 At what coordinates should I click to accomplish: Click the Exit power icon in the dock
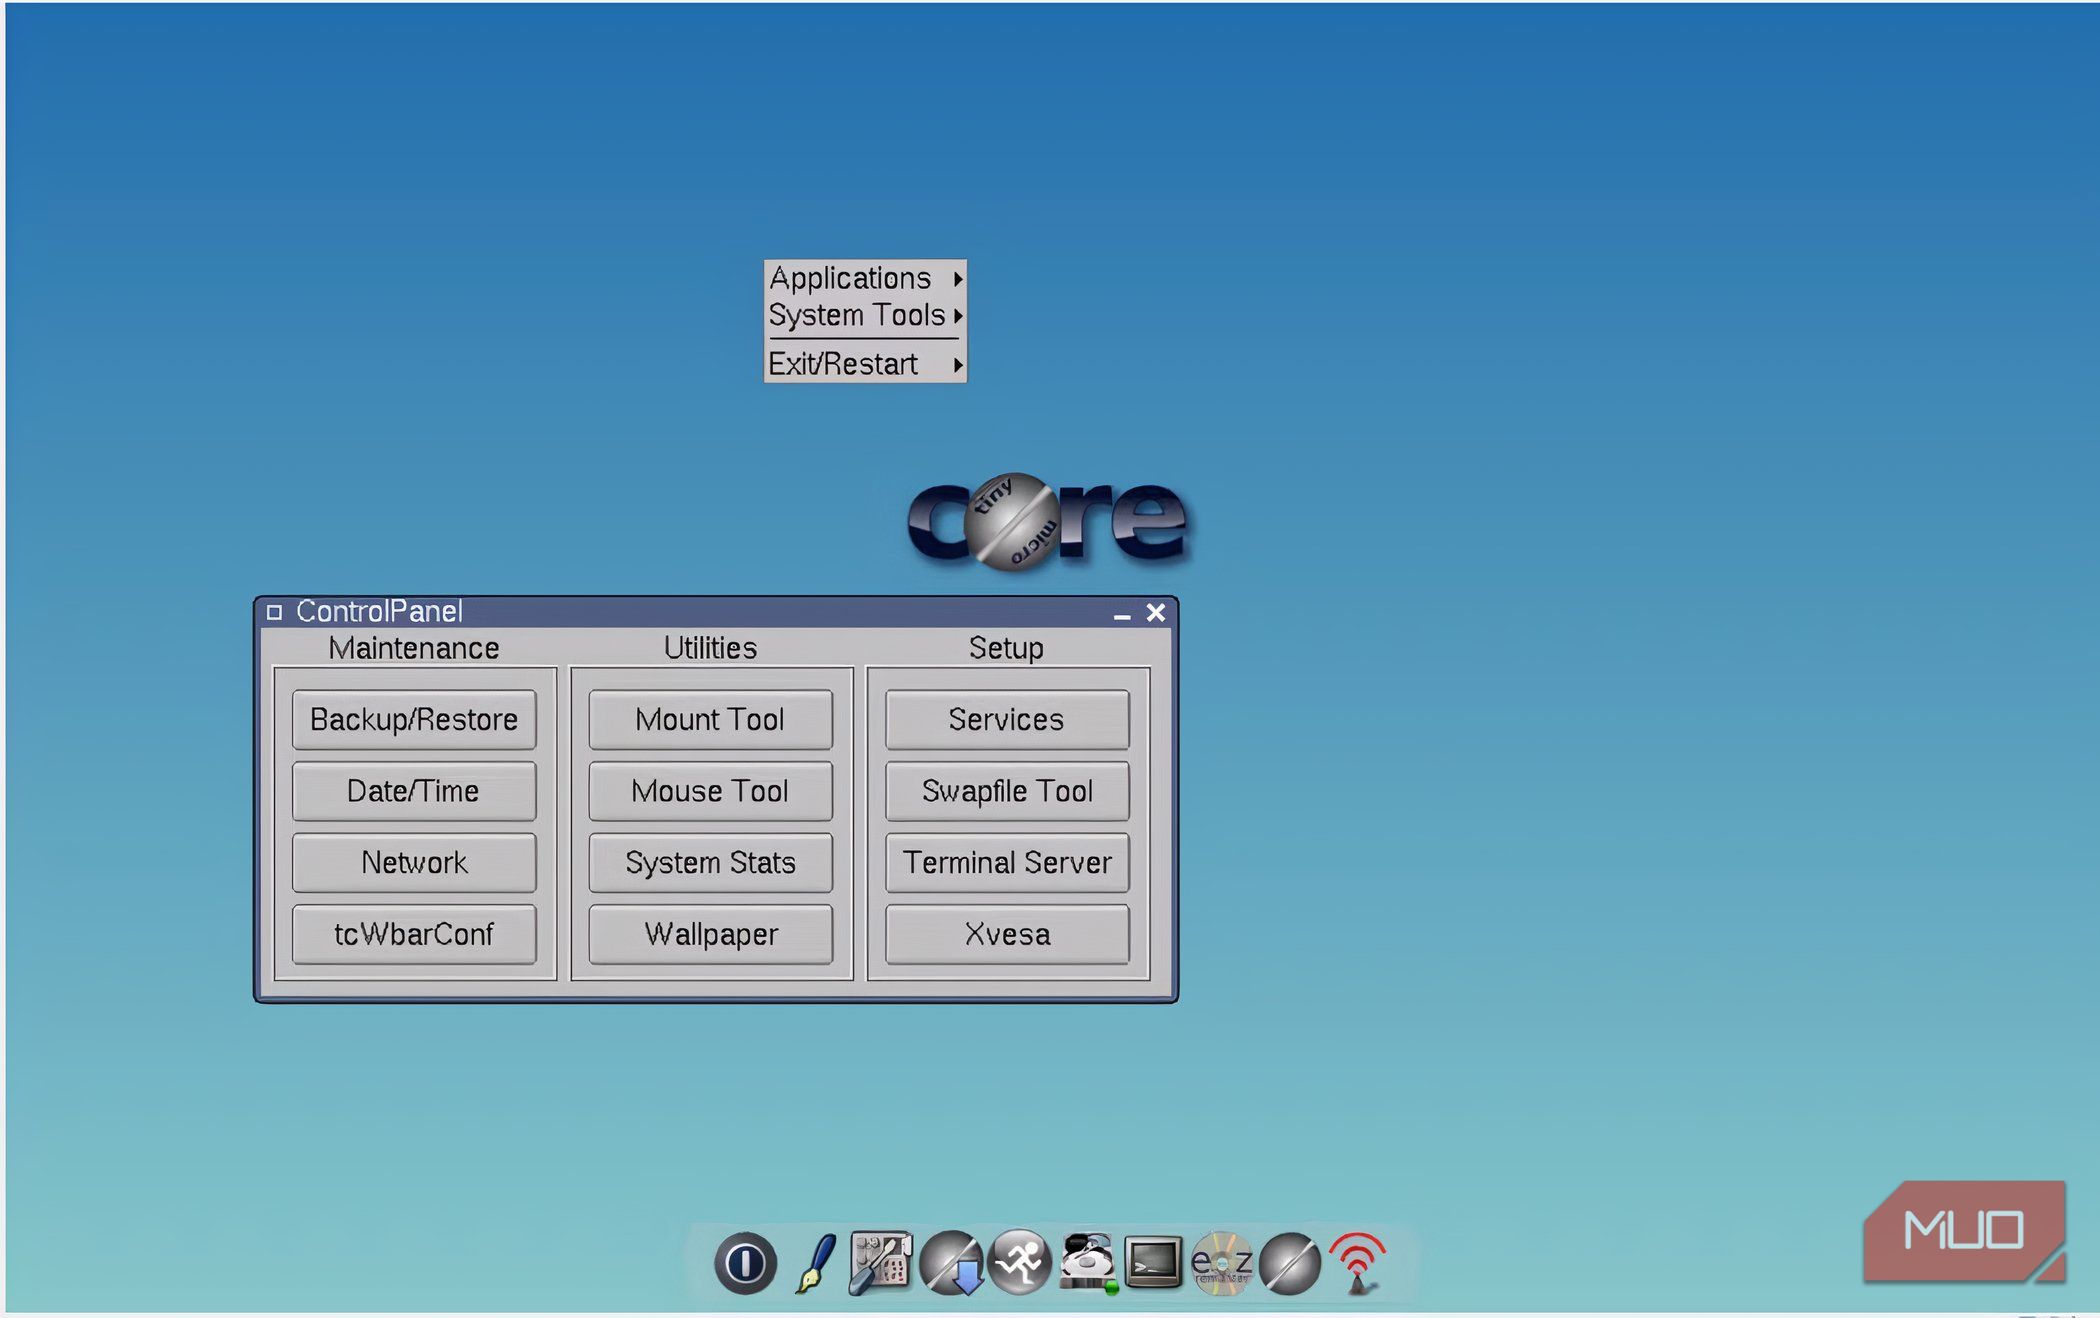coord(745,1263)
